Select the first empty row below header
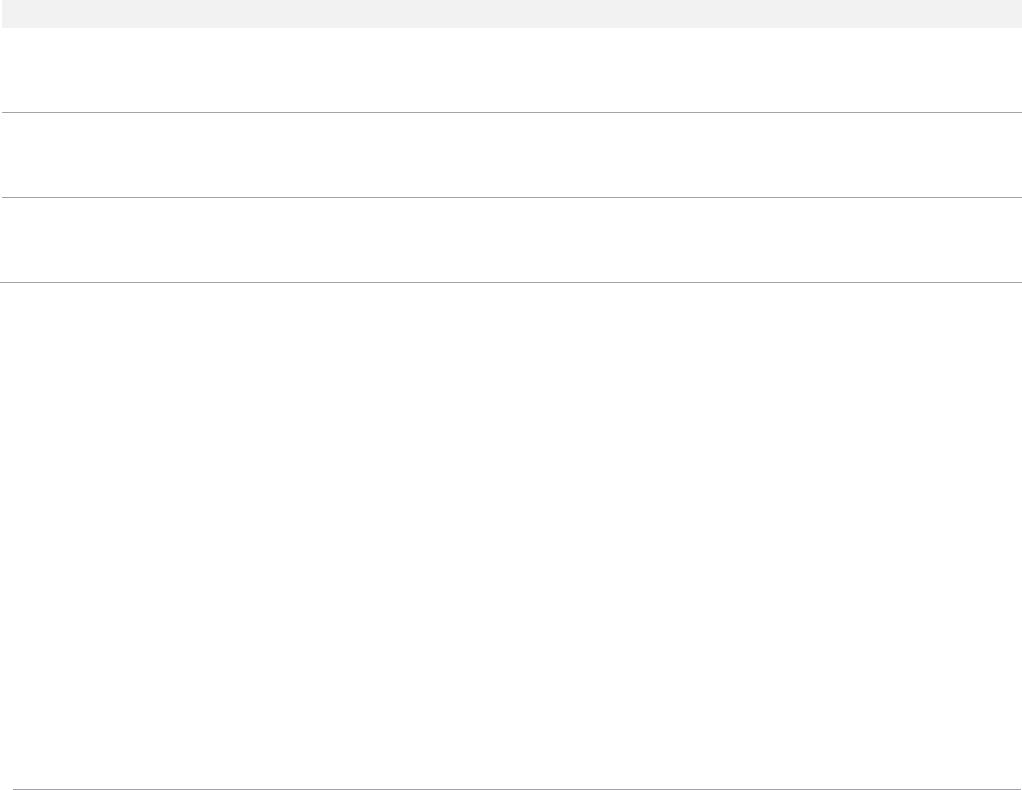This screenshot has height=790, width=1022. (x=511, y=70)
